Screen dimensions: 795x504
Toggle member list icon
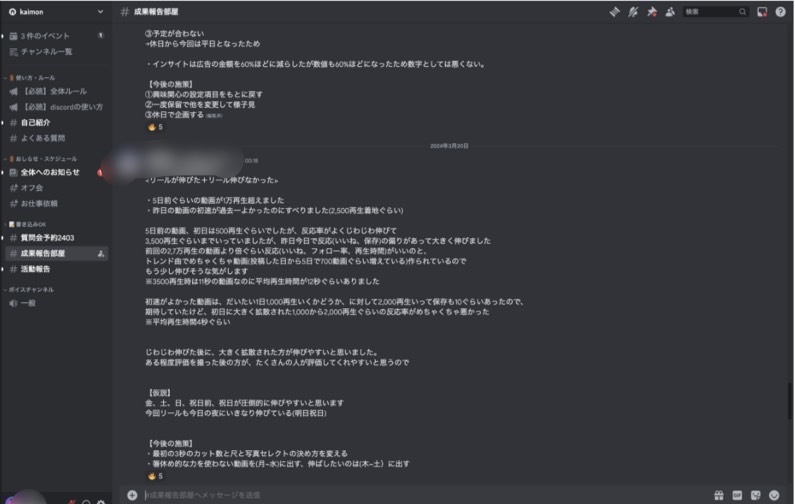click(x=670, y=12)
